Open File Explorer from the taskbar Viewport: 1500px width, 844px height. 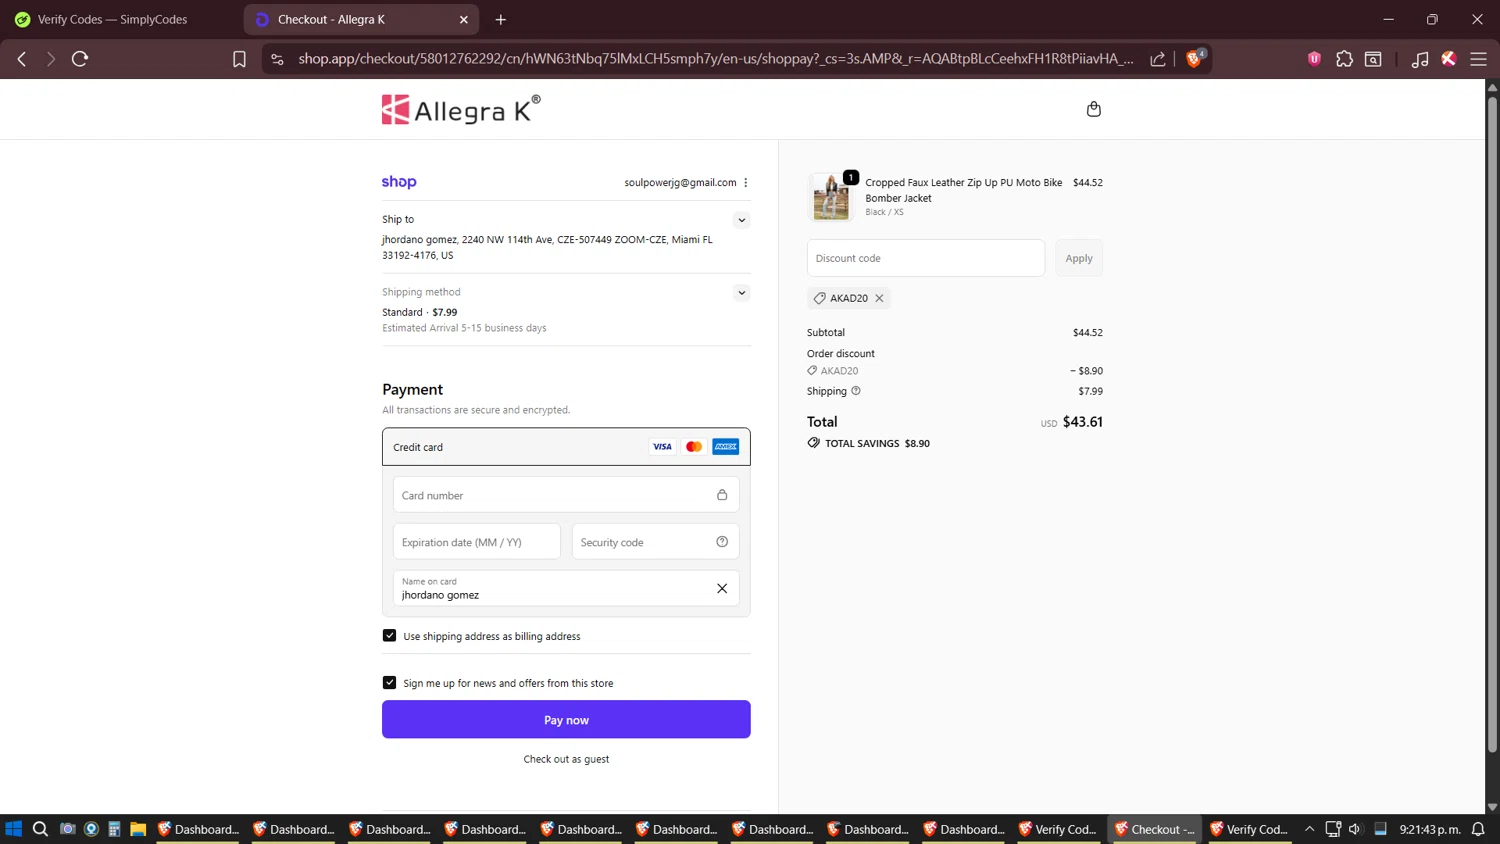[138, 829]
